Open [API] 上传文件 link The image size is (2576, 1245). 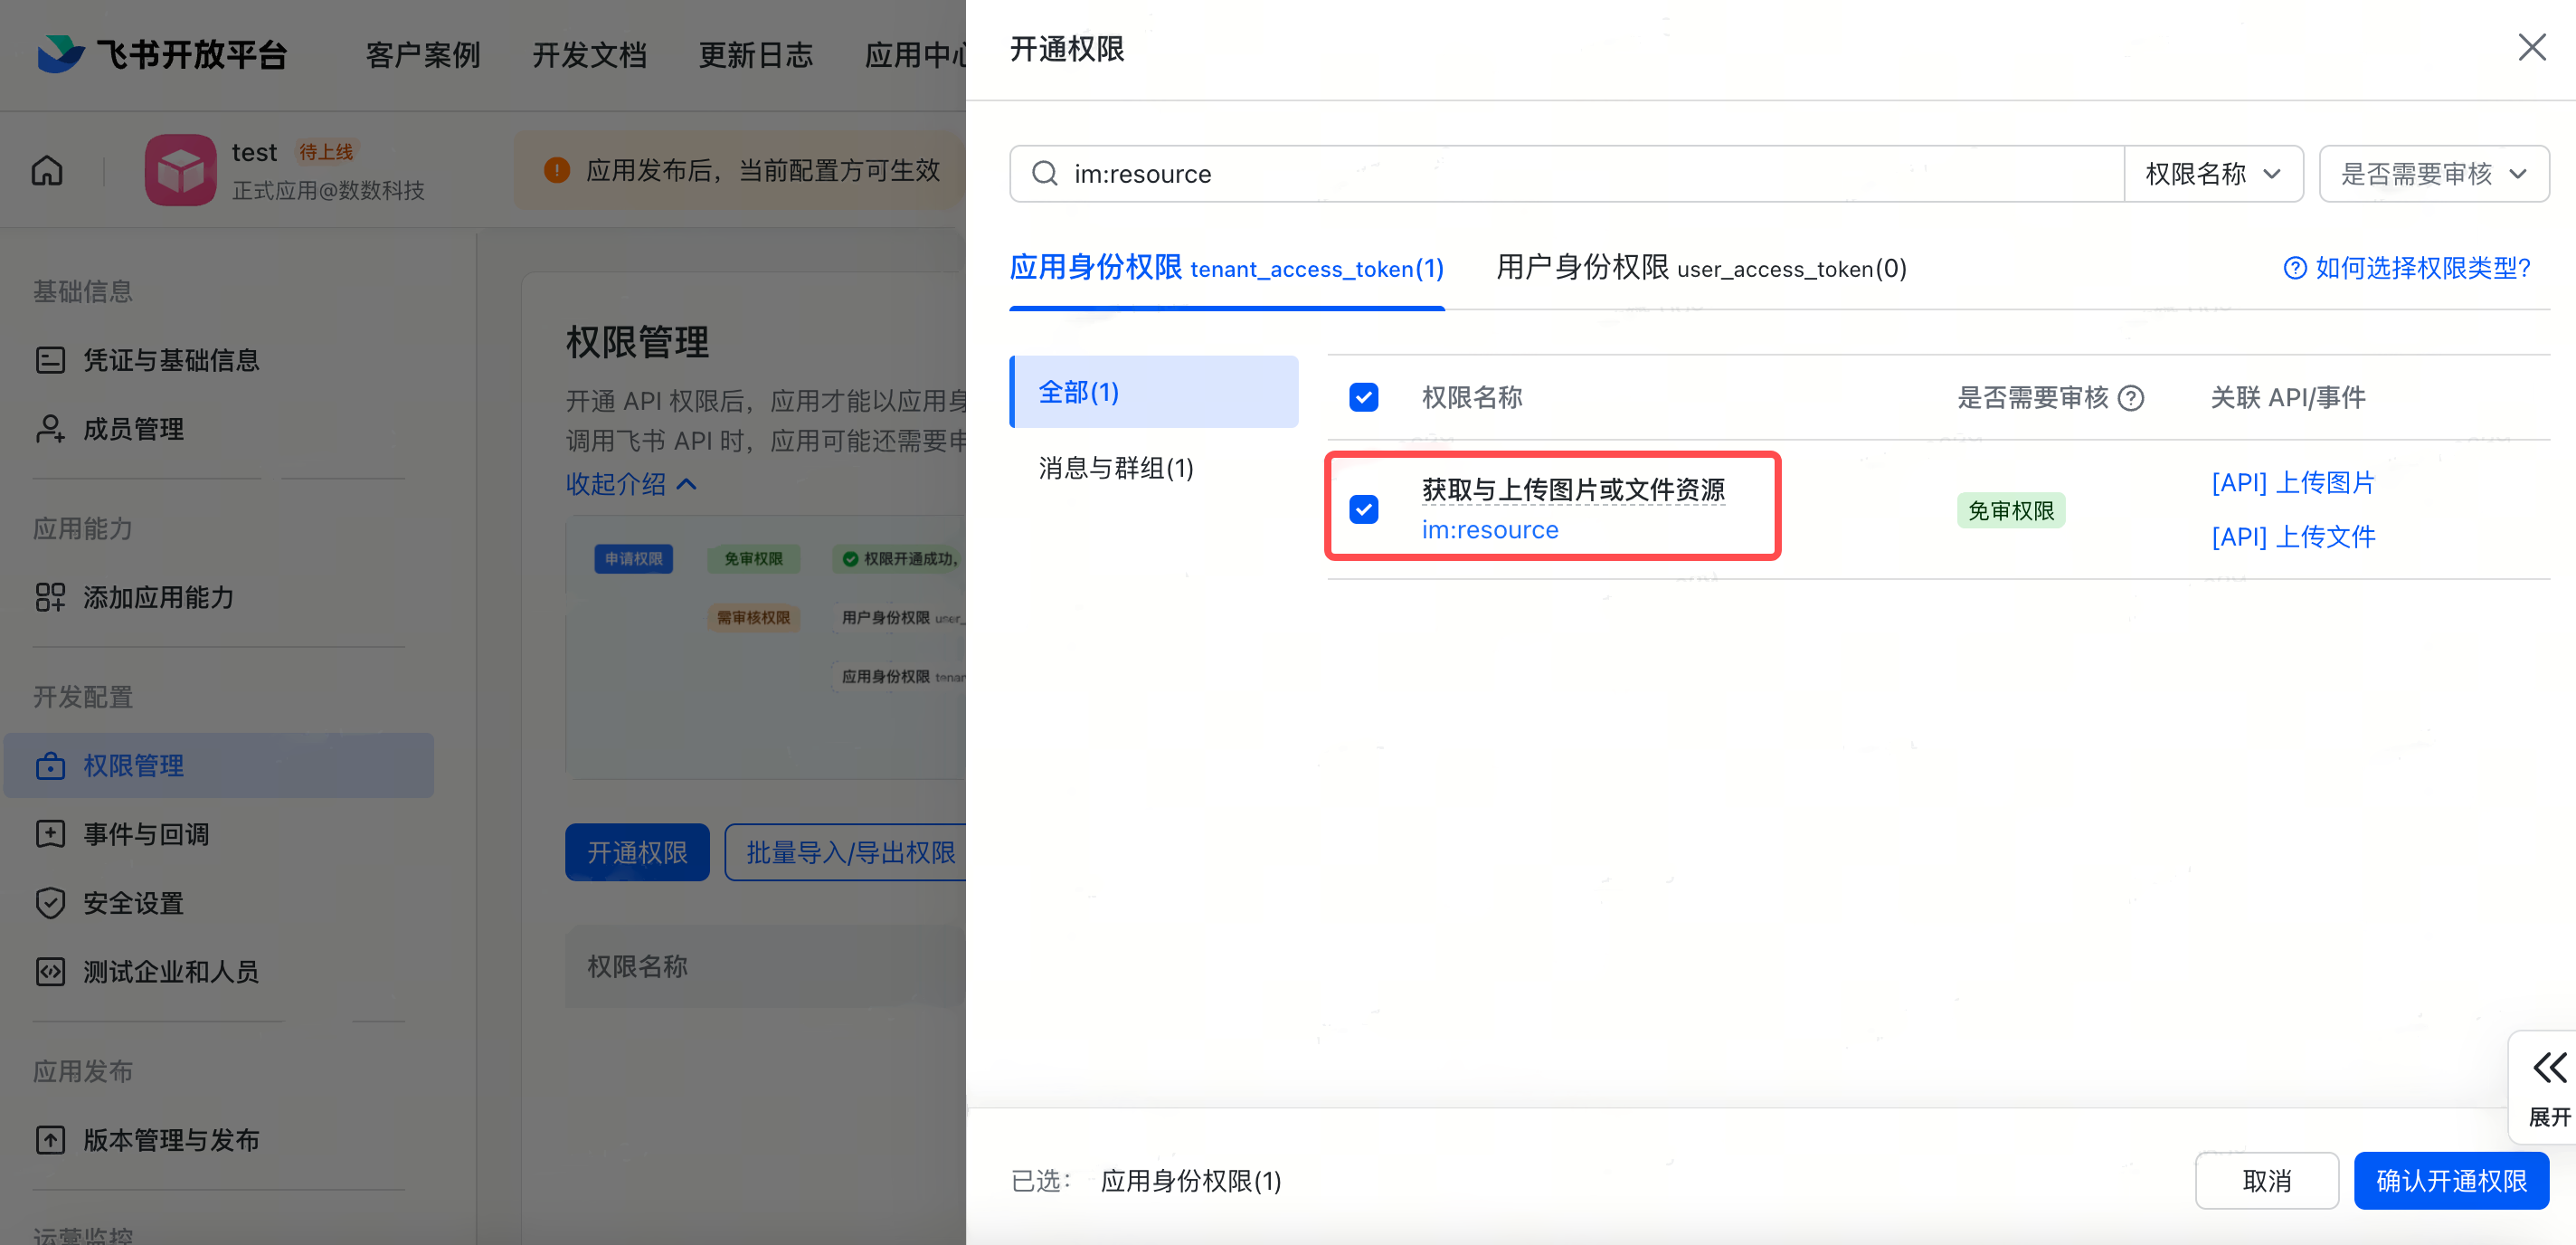pyautogui.click(x=2292, y=537)
